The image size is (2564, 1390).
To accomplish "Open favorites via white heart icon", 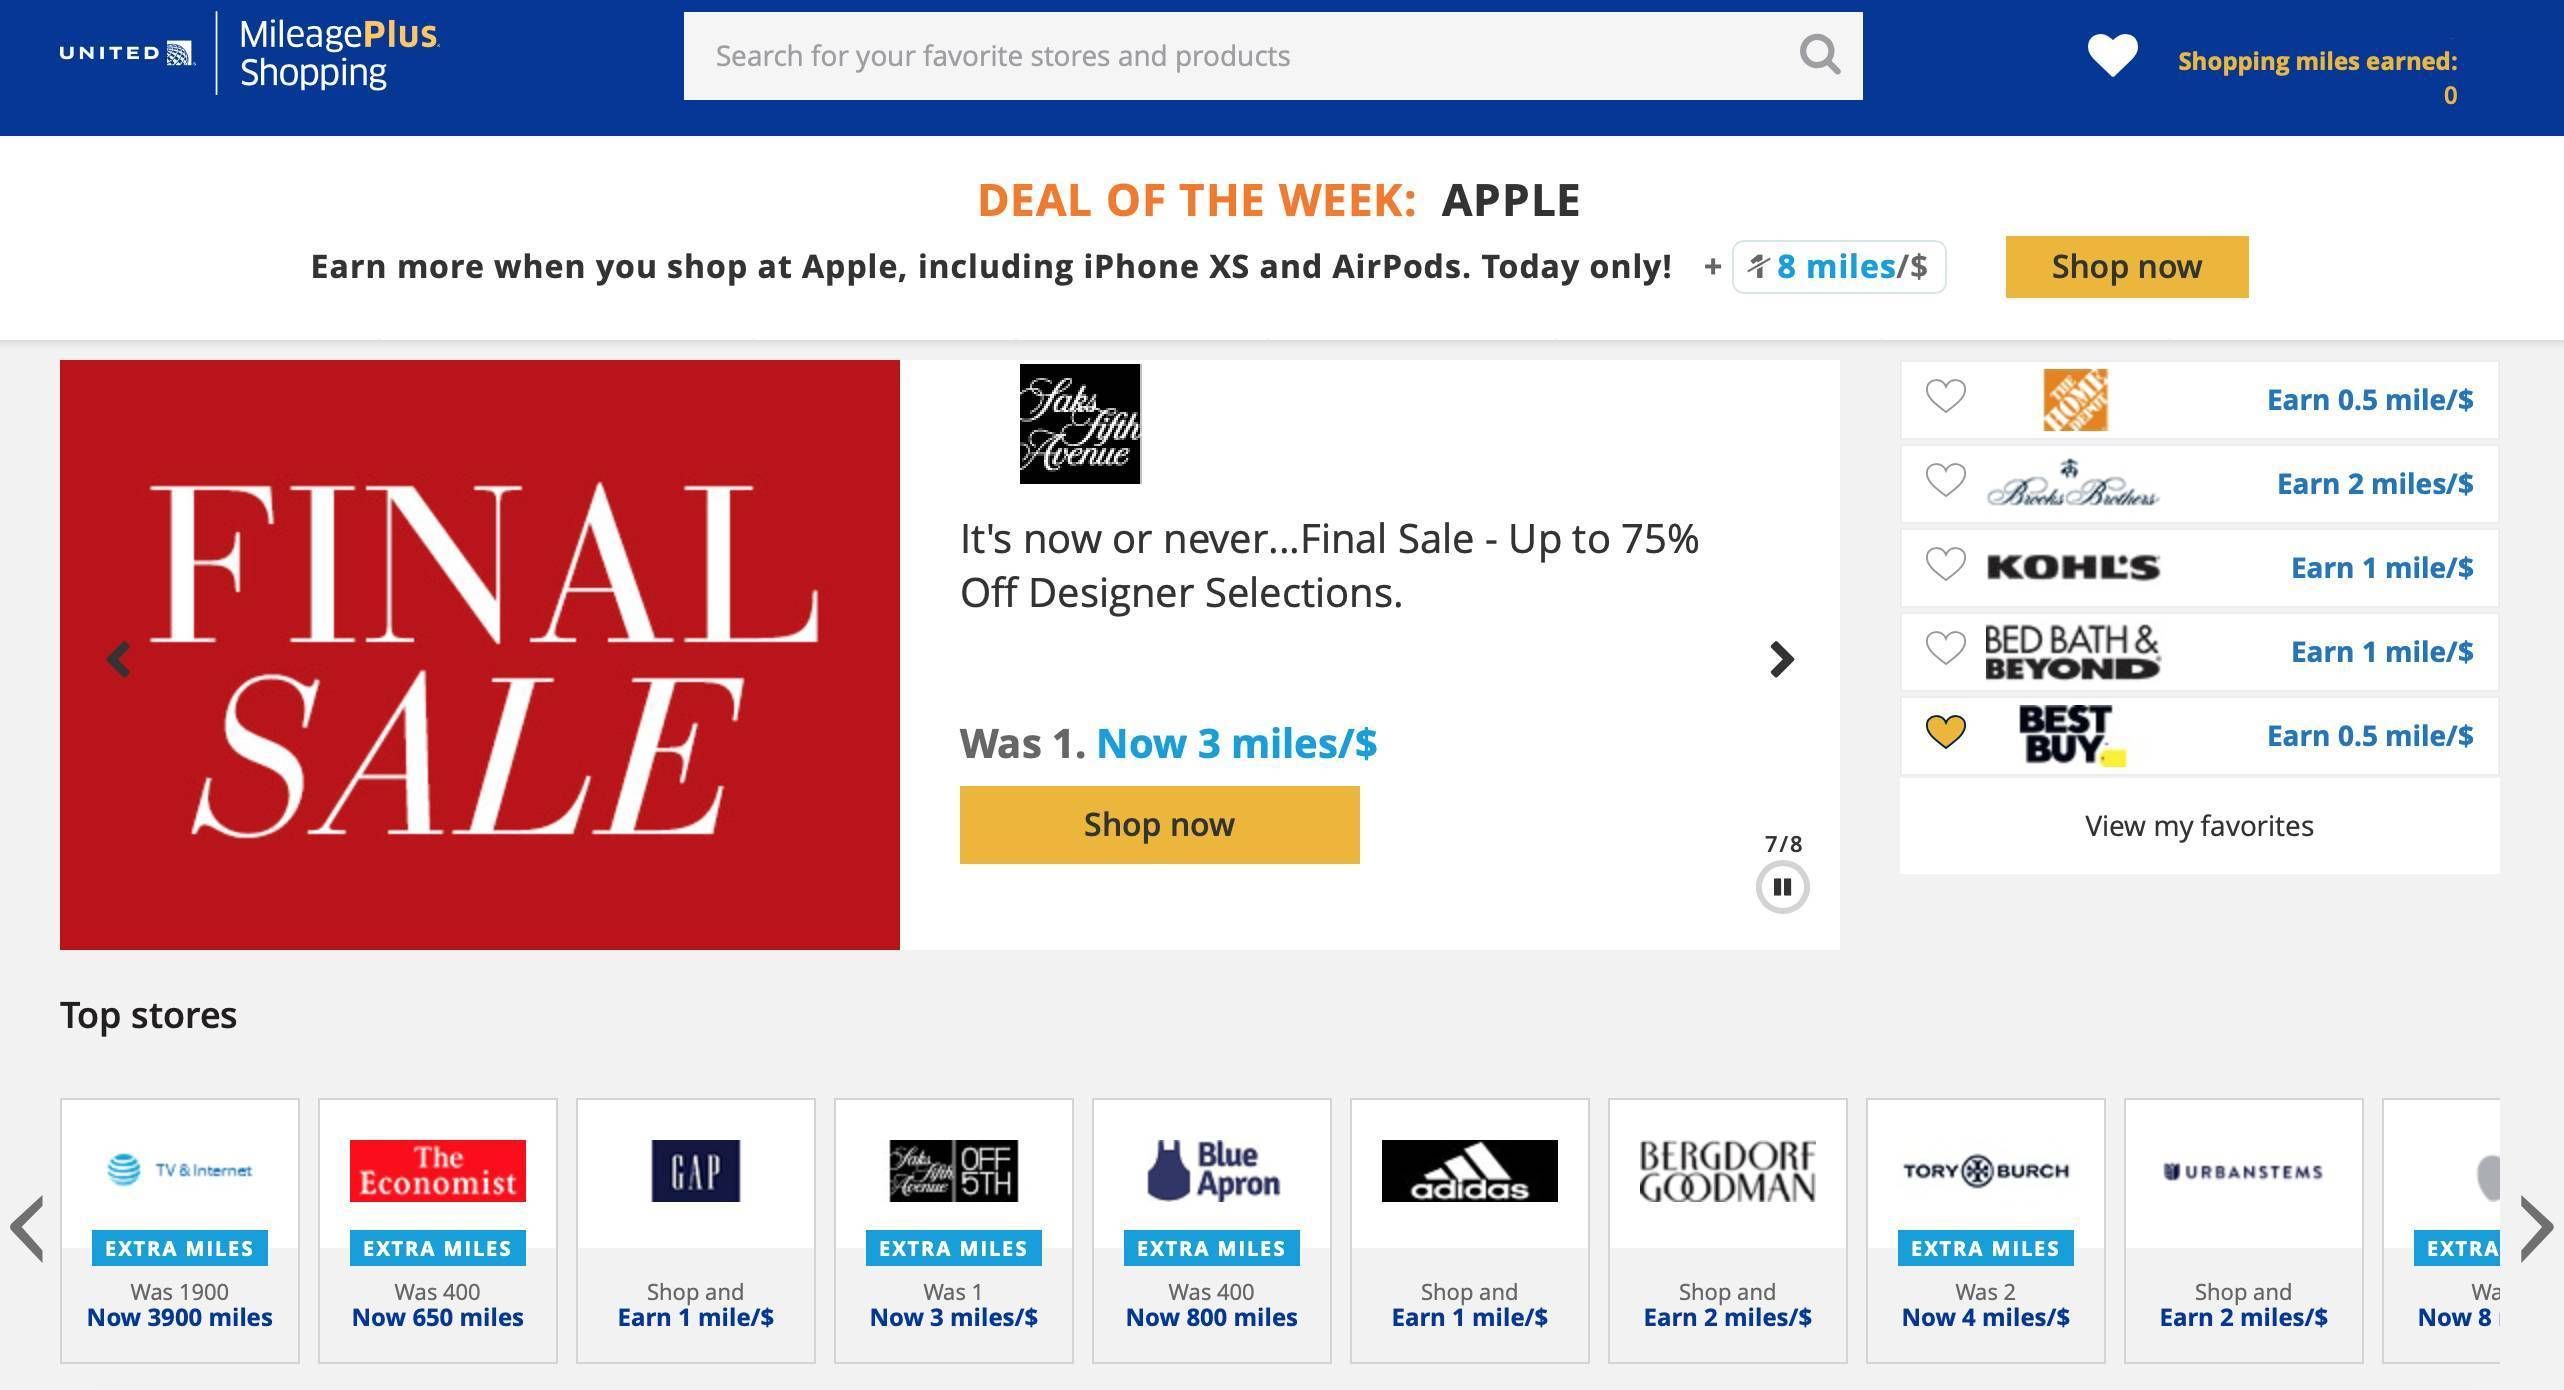I will pyautogui.click(x=2112, y=56).
